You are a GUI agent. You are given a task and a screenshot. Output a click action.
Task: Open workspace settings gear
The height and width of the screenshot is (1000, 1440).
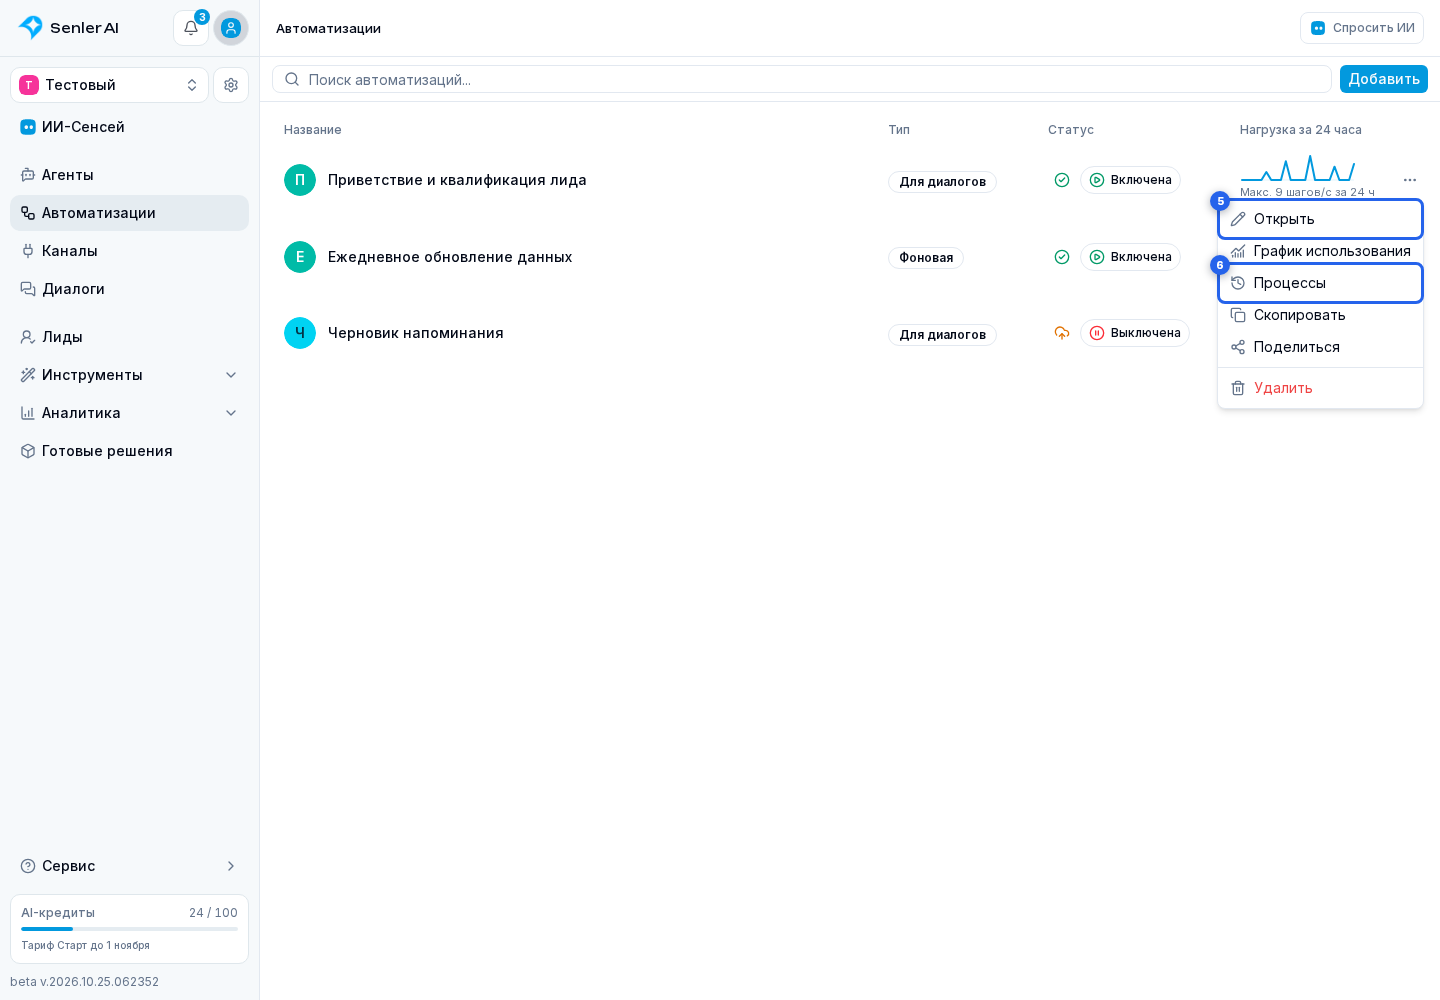click(231, 85)
